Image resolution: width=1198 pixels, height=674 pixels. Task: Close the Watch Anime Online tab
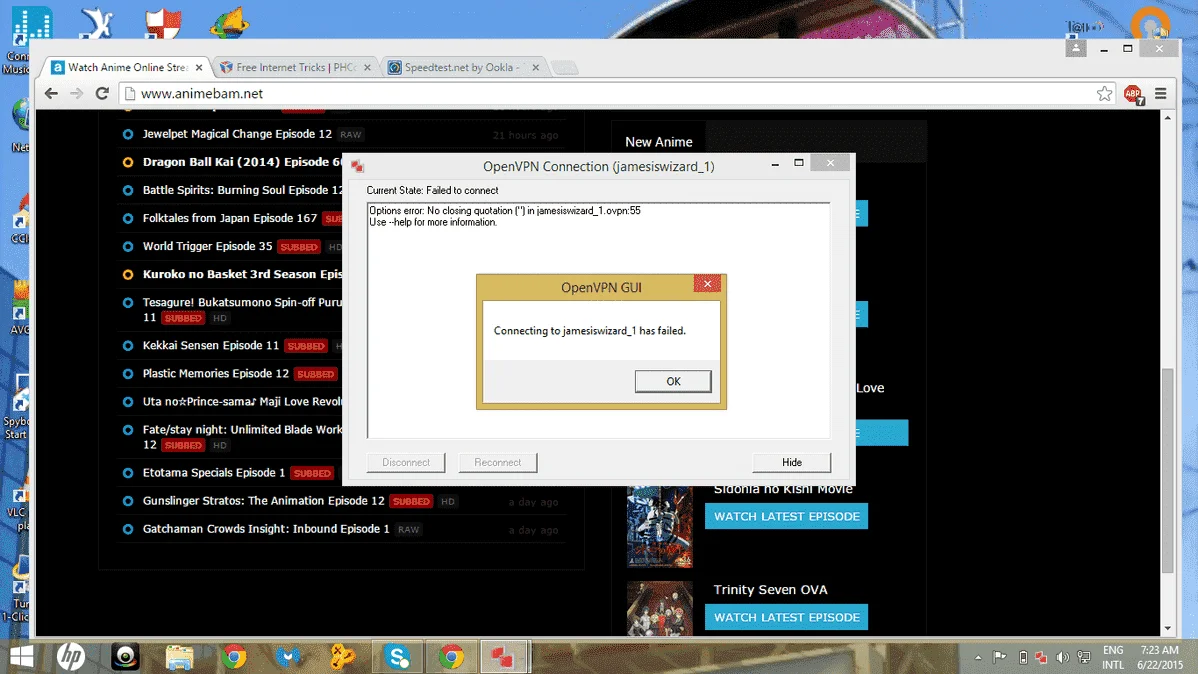pyautogui.click(x=199, y=67)
